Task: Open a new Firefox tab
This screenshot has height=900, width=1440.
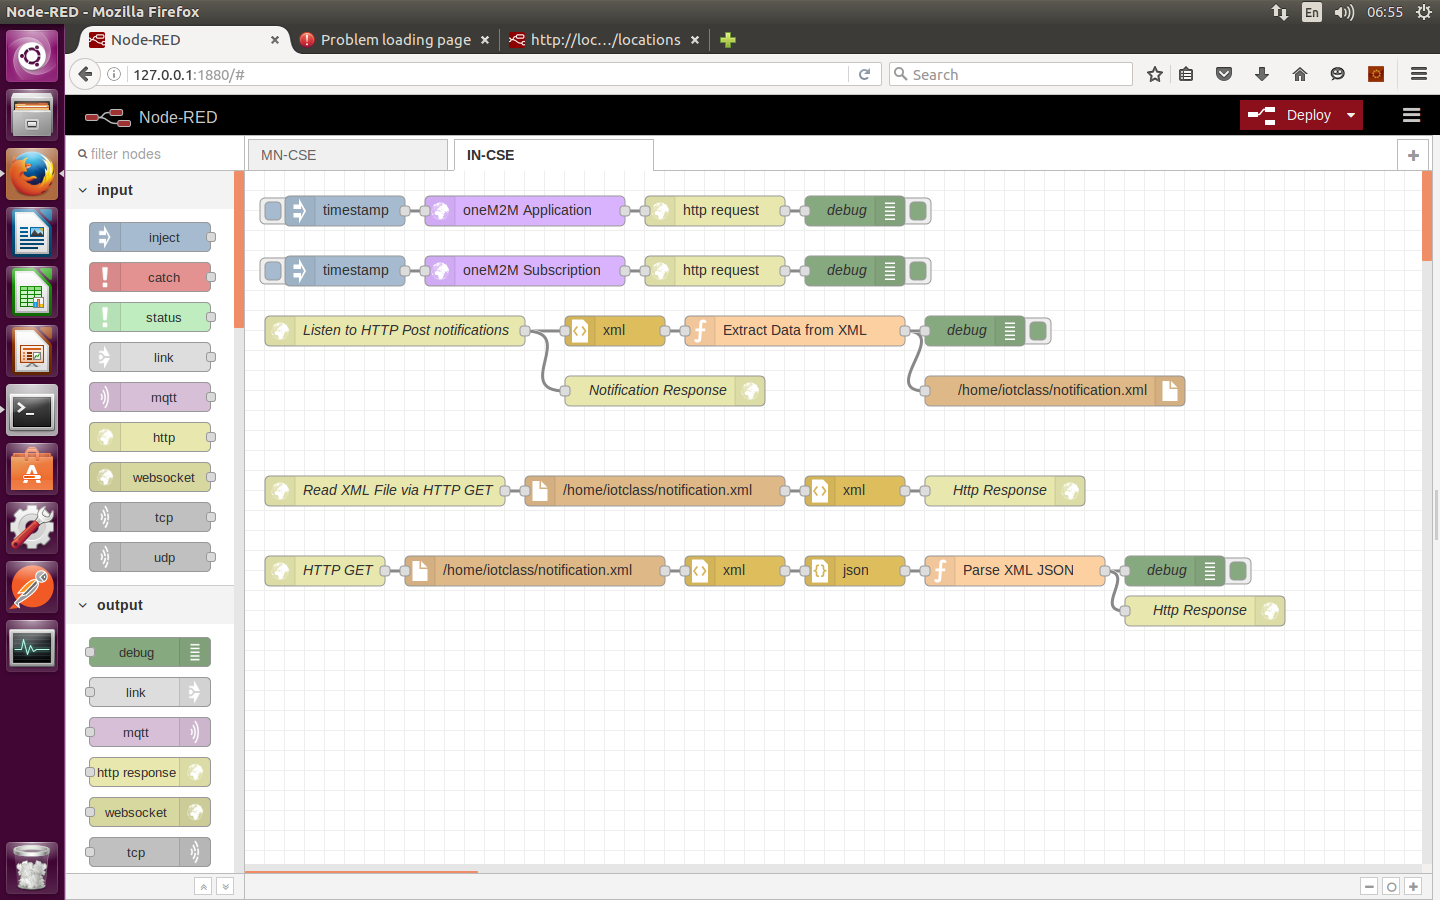Action: pyautogui.click(x=728, y=40)
